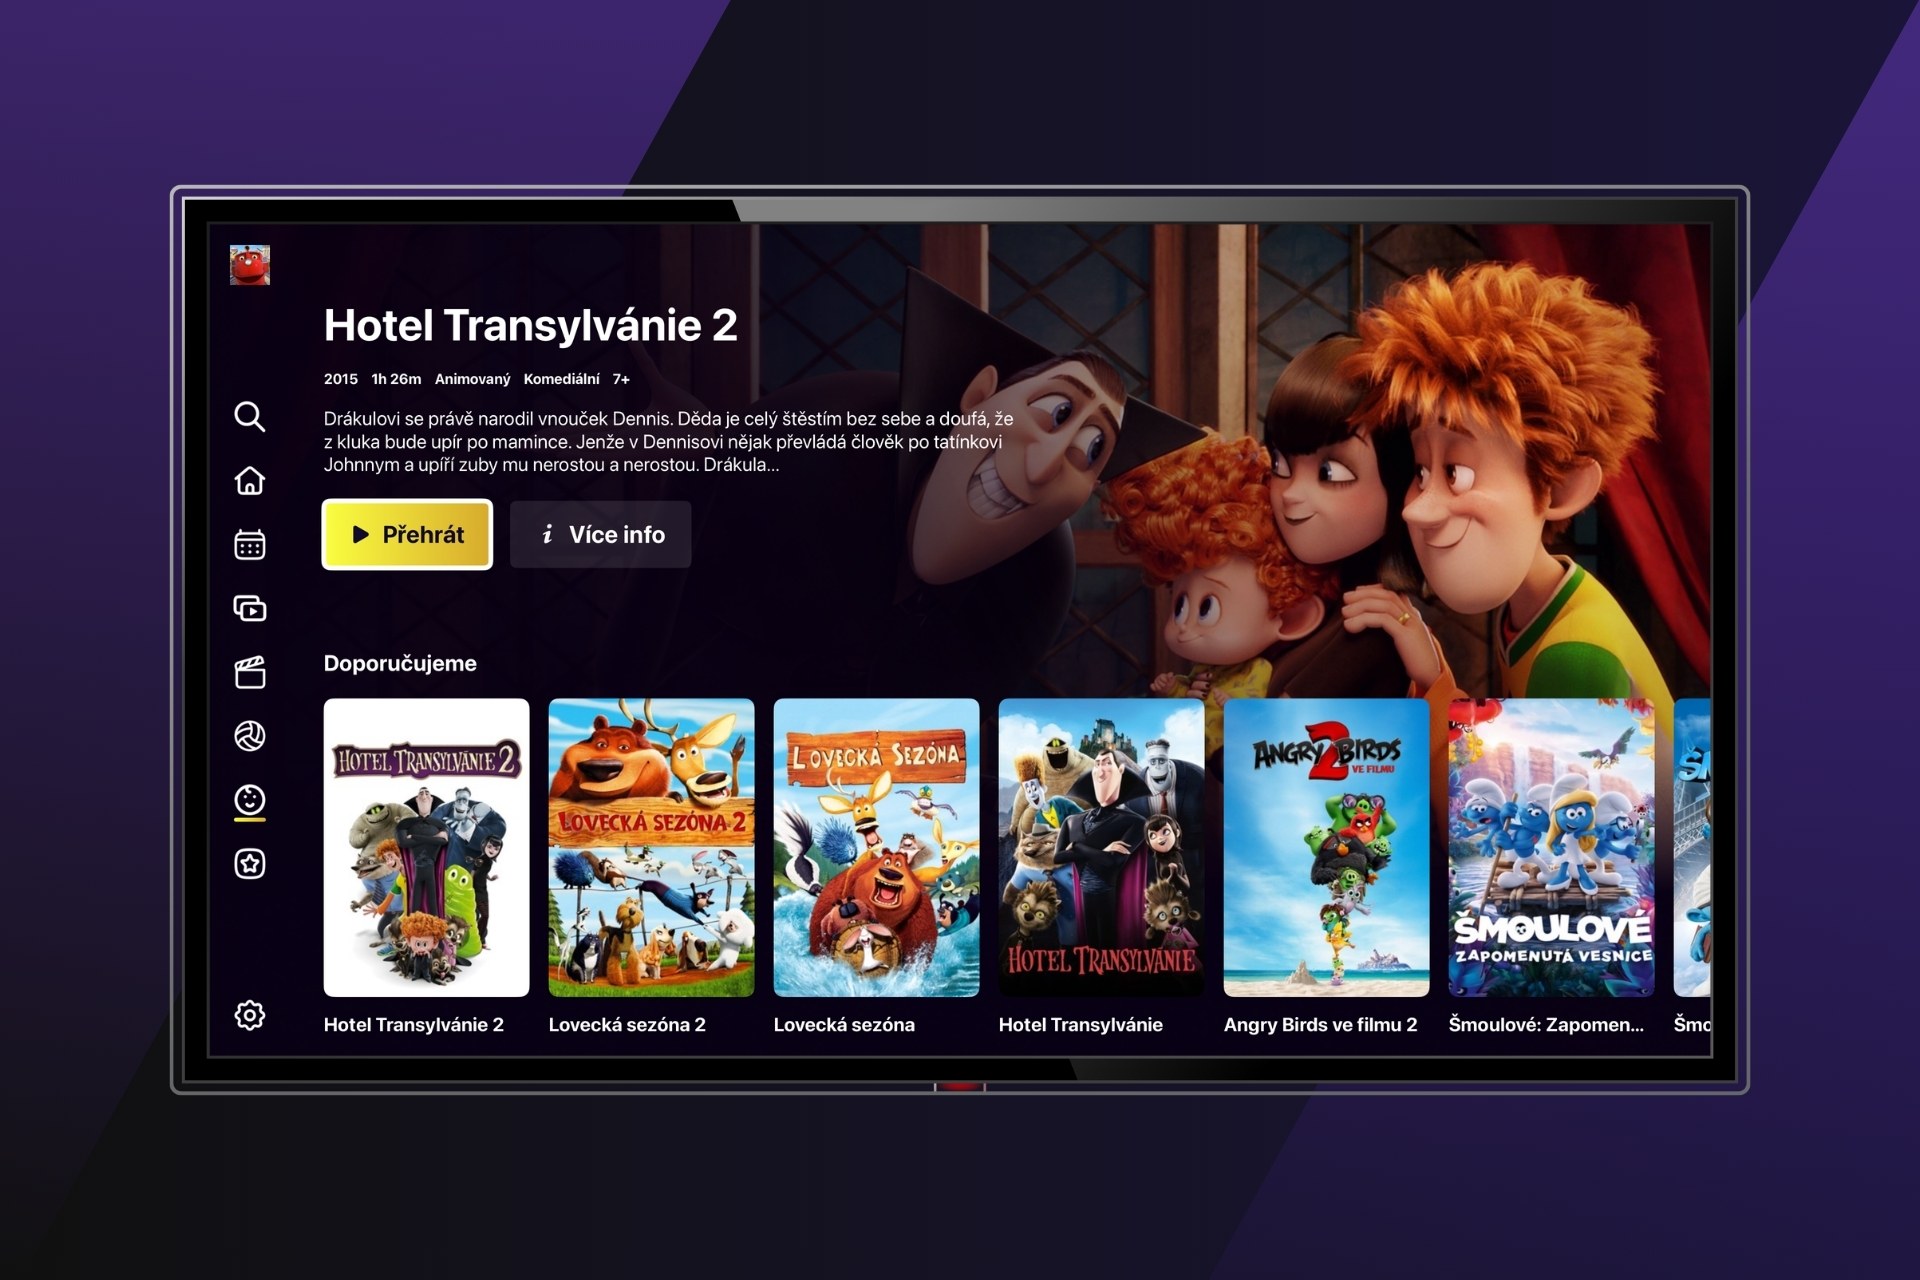Open the Lovecká sezóna poster

(876, 847)
